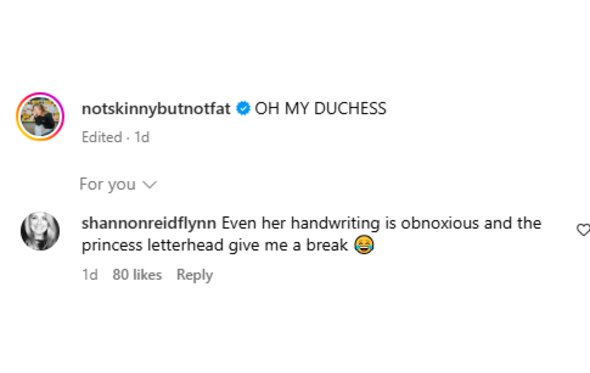Click the notskinnybutnotfat username

click(156, 109)
